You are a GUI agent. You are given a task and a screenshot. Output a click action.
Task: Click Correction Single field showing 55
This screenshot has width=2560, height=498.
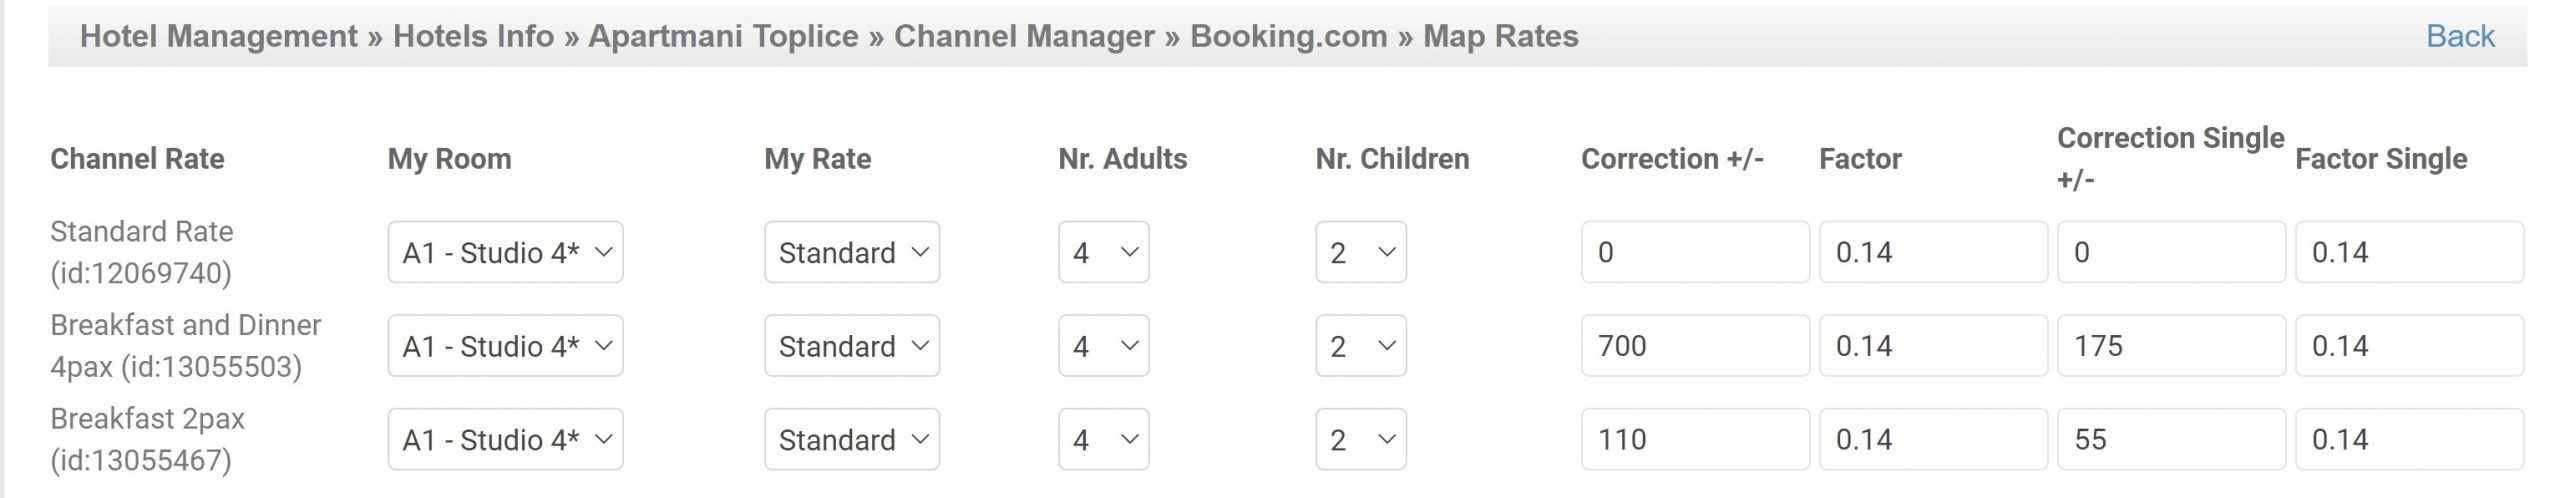2170,439
